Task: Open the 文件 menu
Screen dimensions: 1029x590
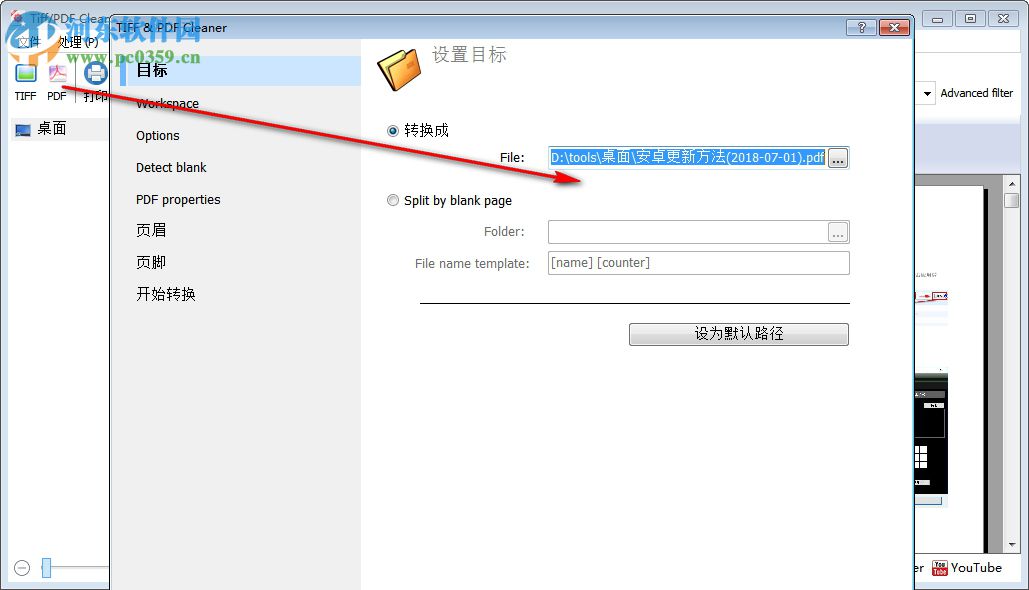Action: pyautogui.click(x=30, y=42)
